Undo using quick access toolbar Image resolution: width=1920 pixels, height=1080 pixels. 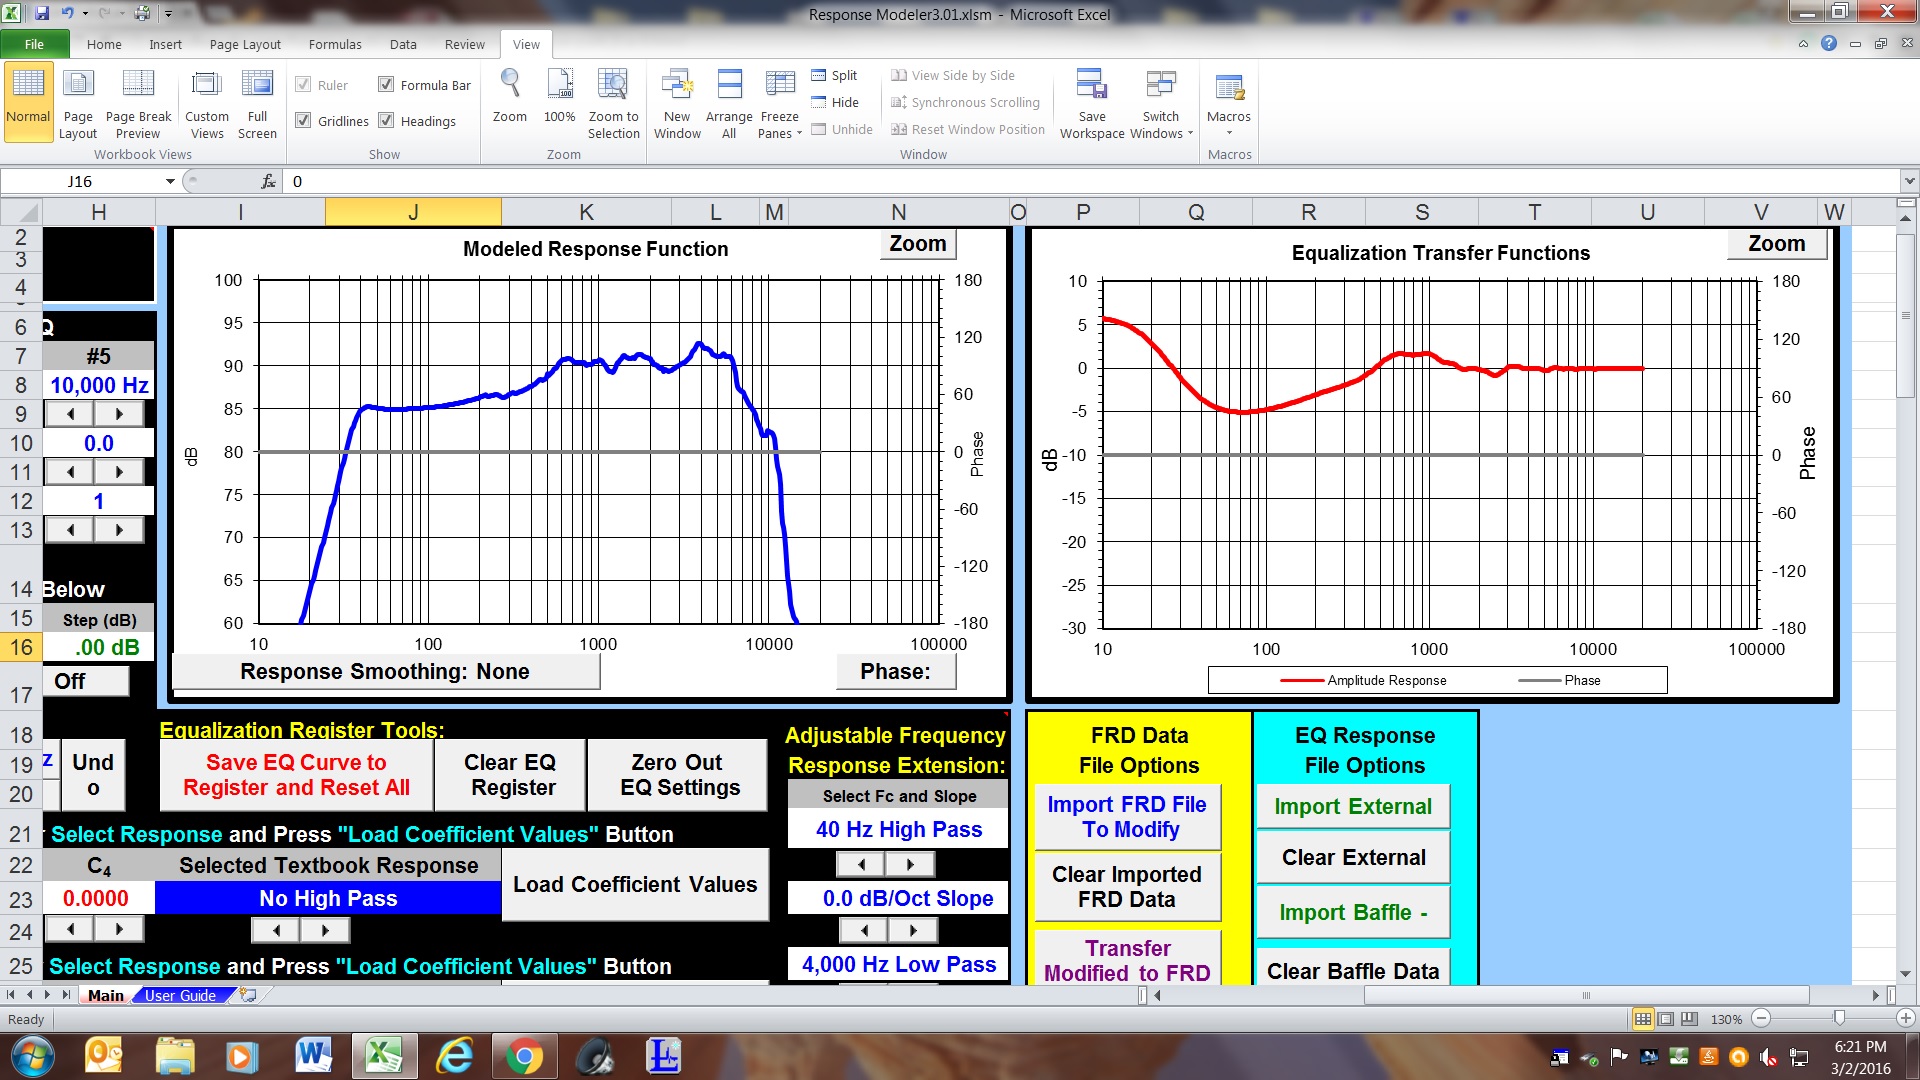(x=68, y=13)
